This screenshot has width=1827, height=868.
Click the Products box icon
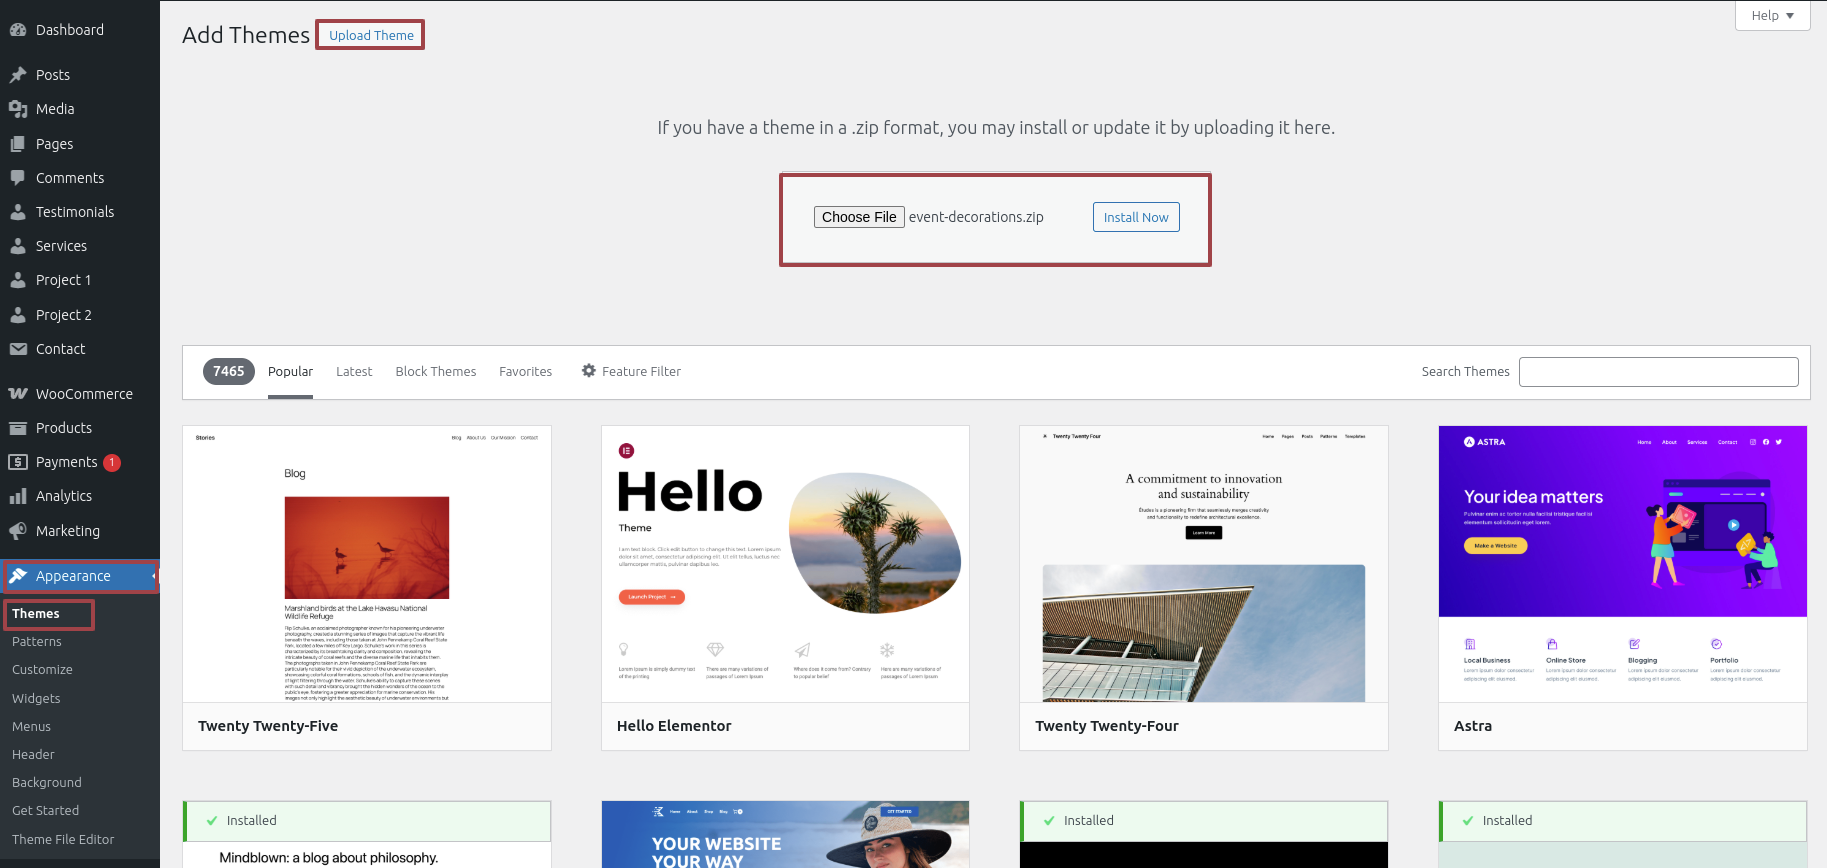point(18,428)
